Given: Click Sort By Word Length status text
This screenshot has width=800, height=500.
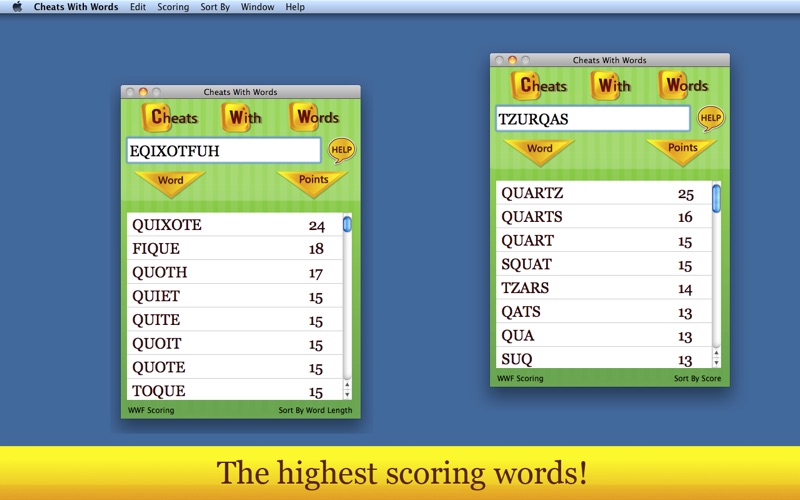Looking at the screenshot, I should point(315,410).
